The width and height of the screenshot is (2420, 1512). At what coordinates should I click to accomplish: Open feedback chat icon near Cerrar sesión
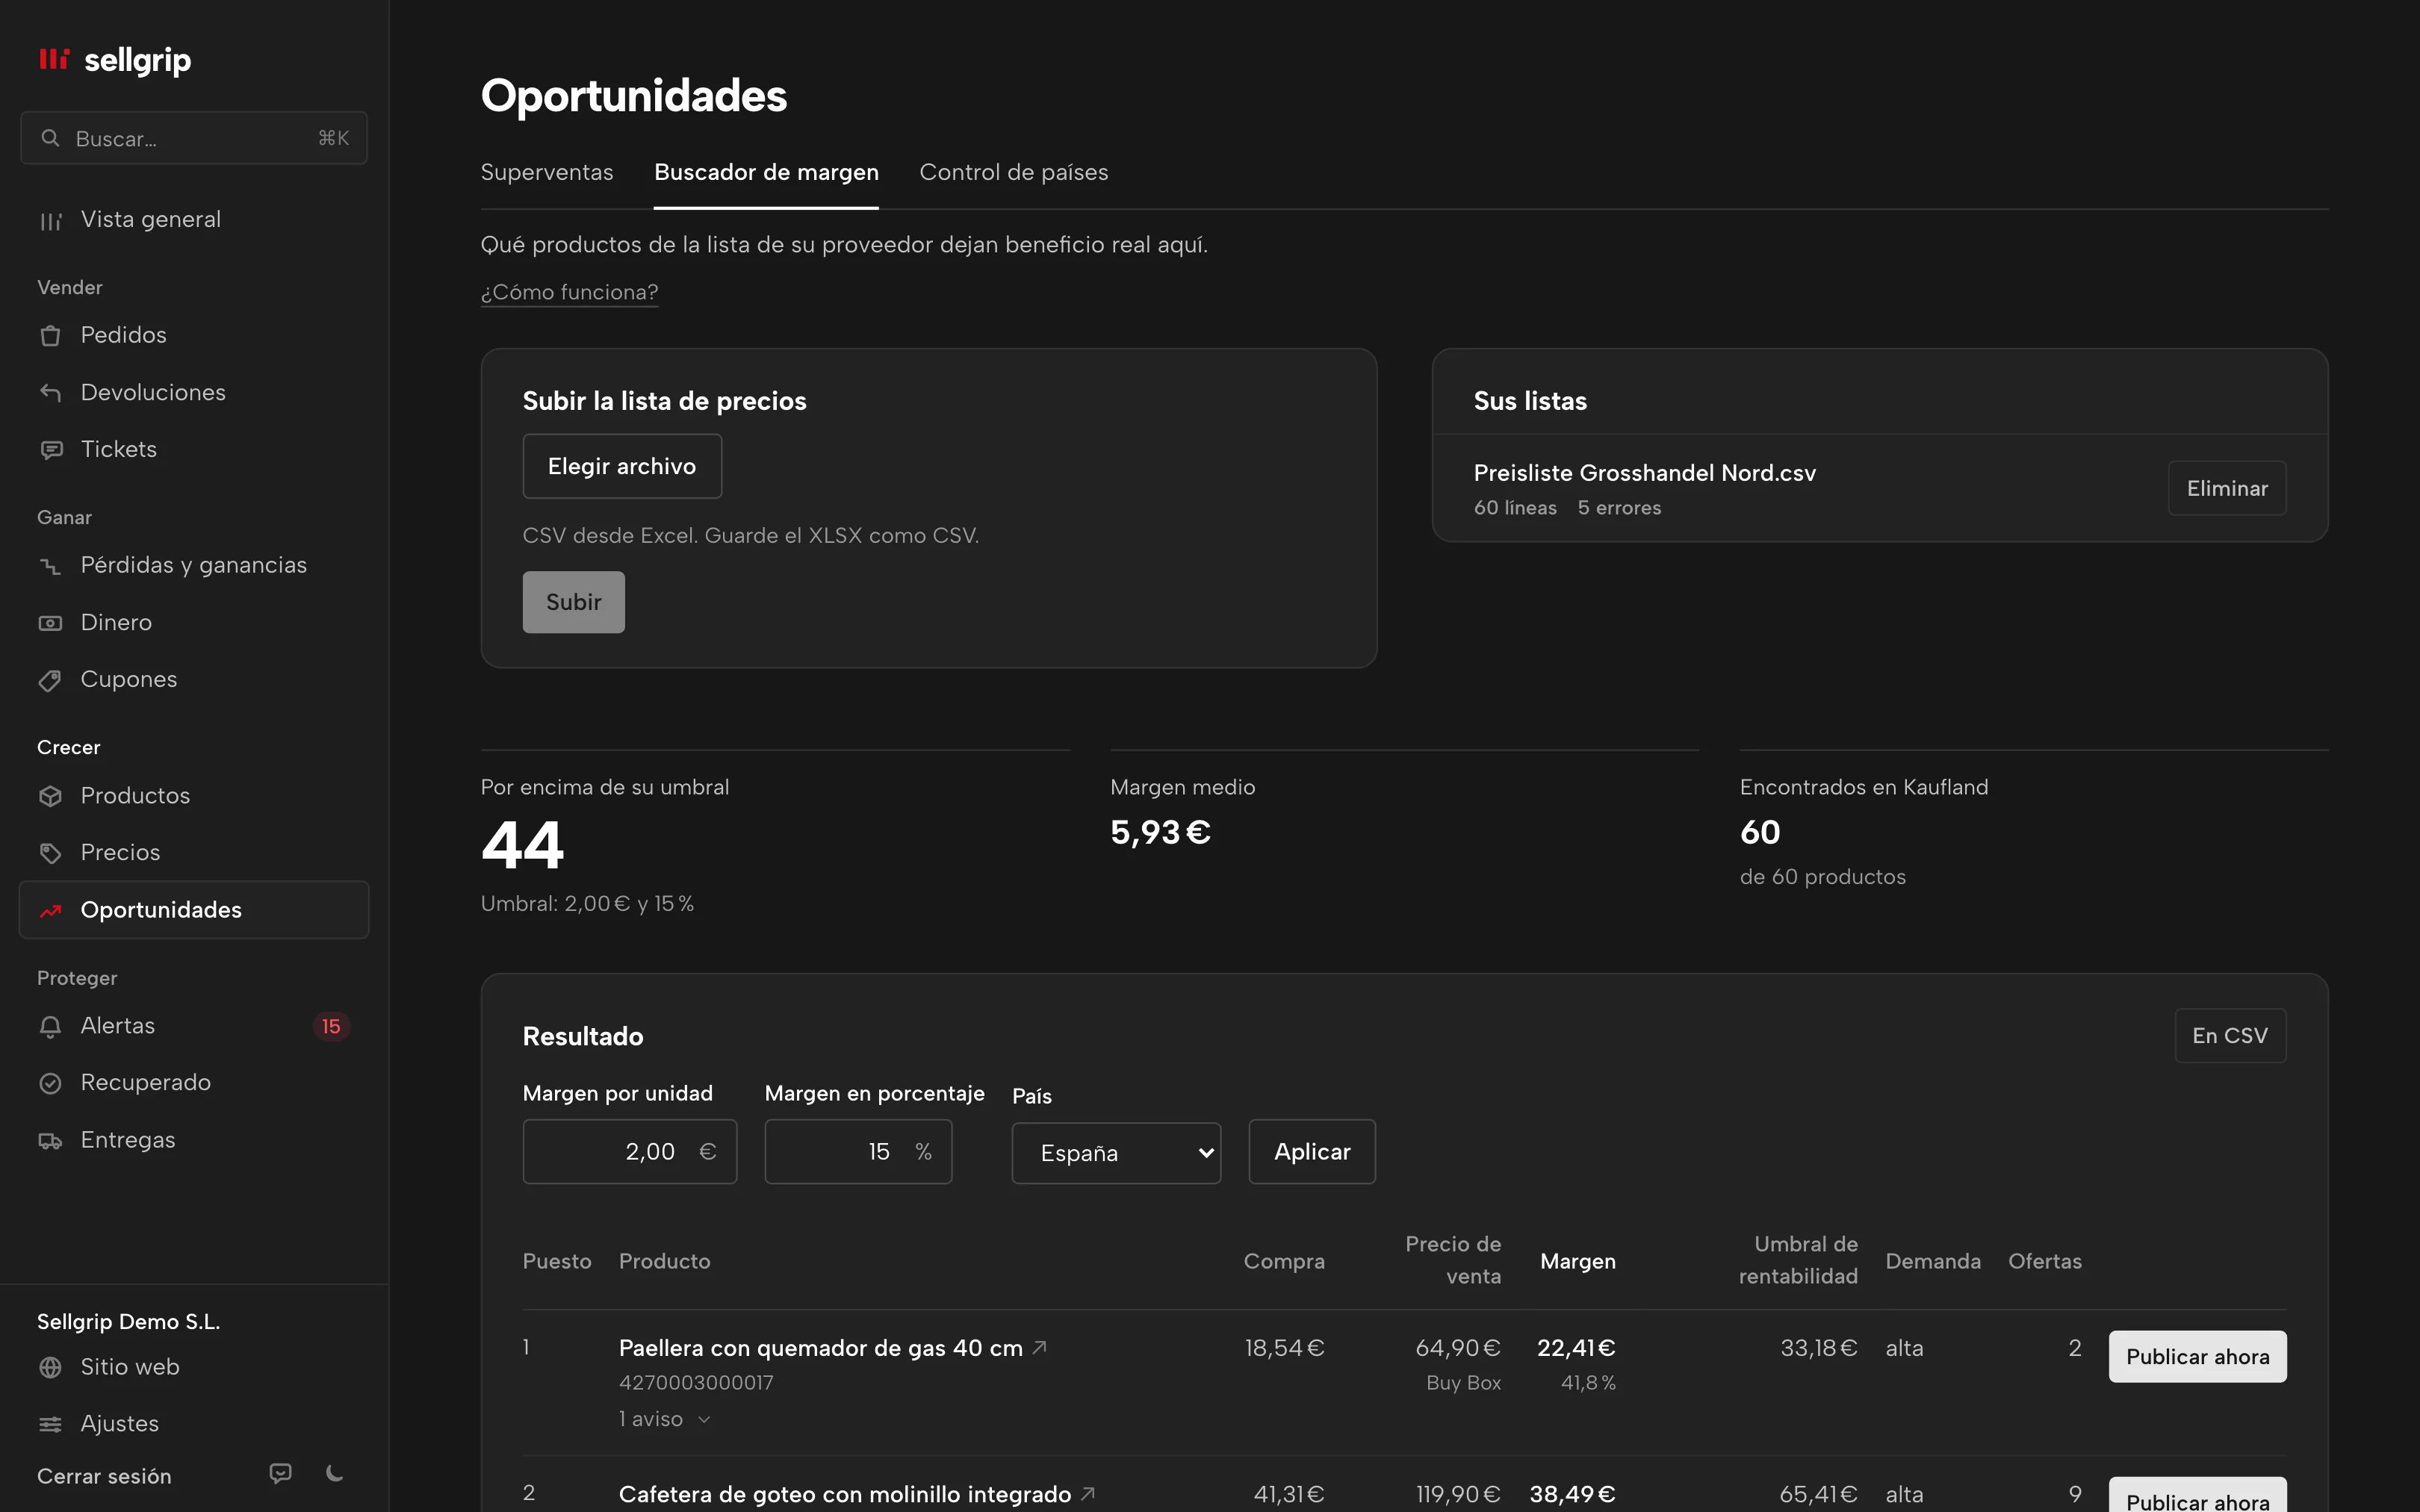pyautogui.click(x=281, y=1473)
